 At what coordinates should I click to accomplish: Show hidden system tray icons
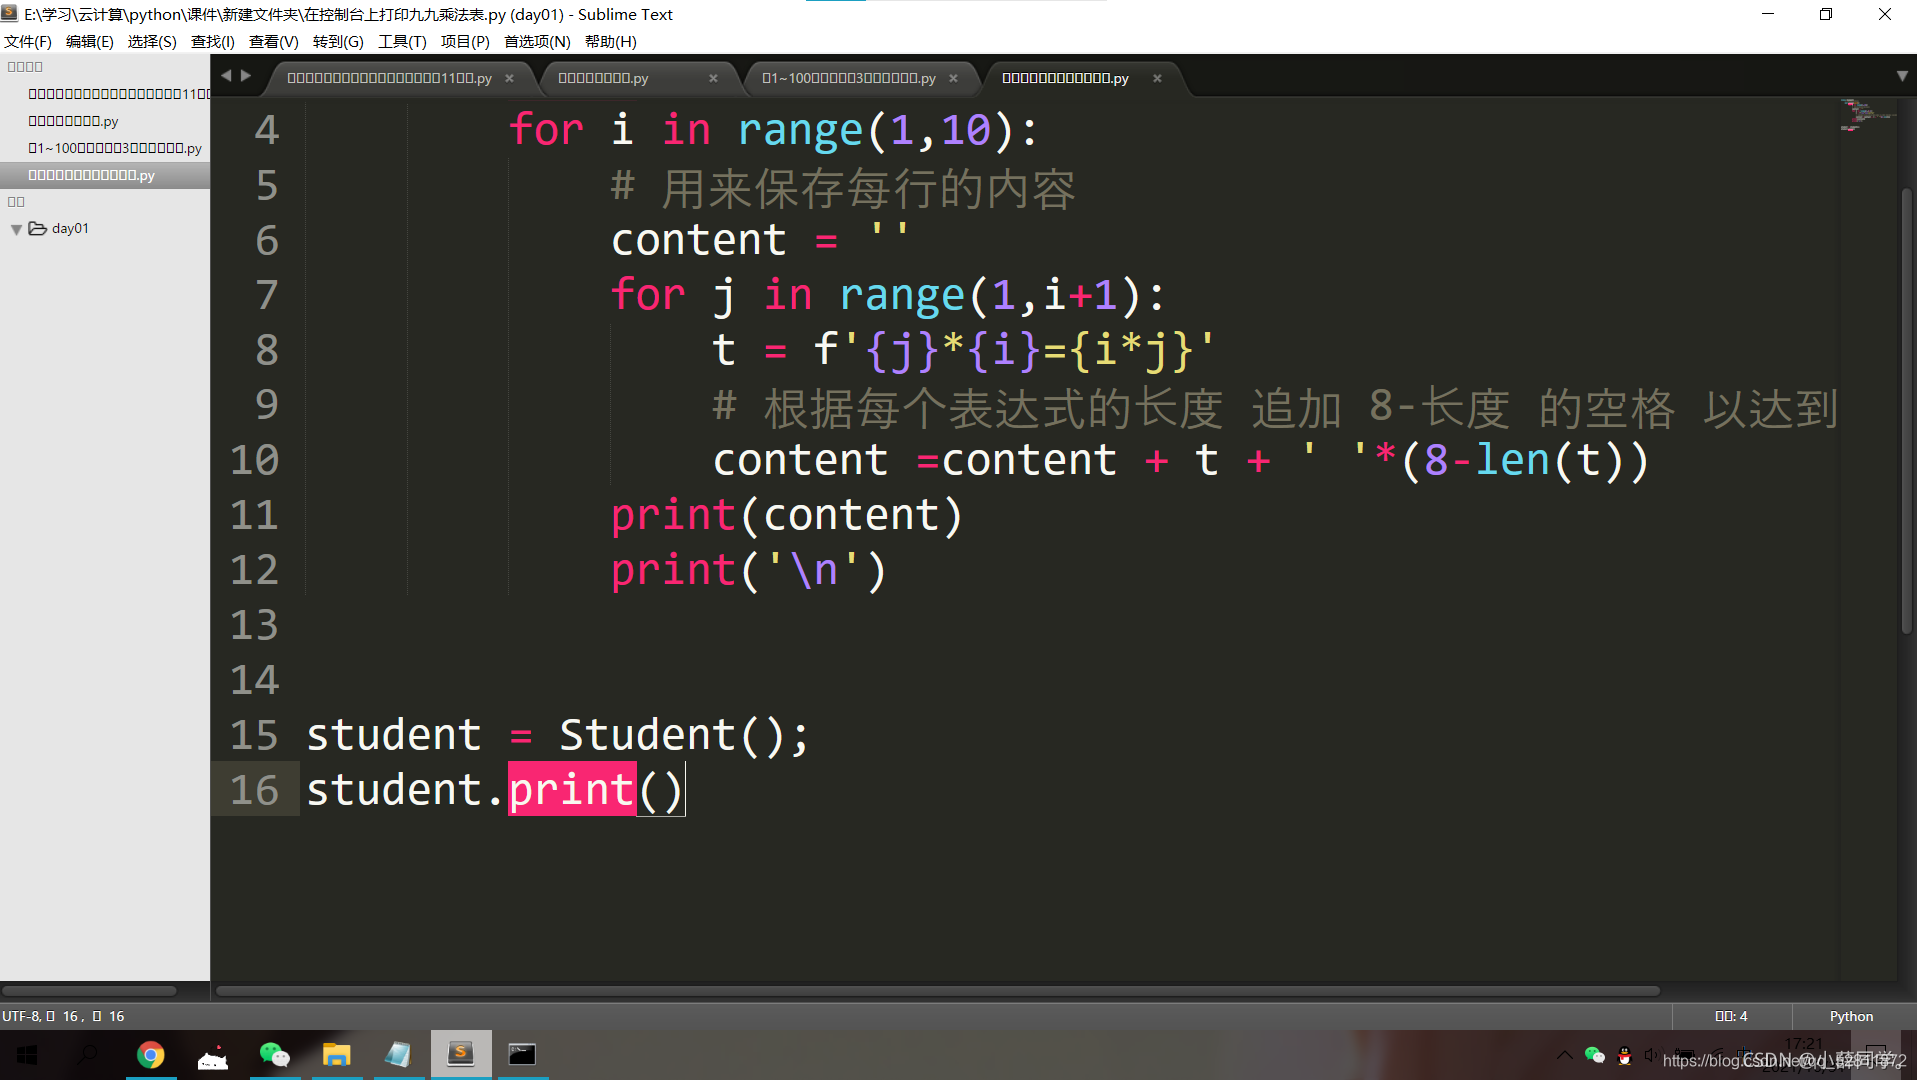pyautogui.click(x=1564, y=1055)
